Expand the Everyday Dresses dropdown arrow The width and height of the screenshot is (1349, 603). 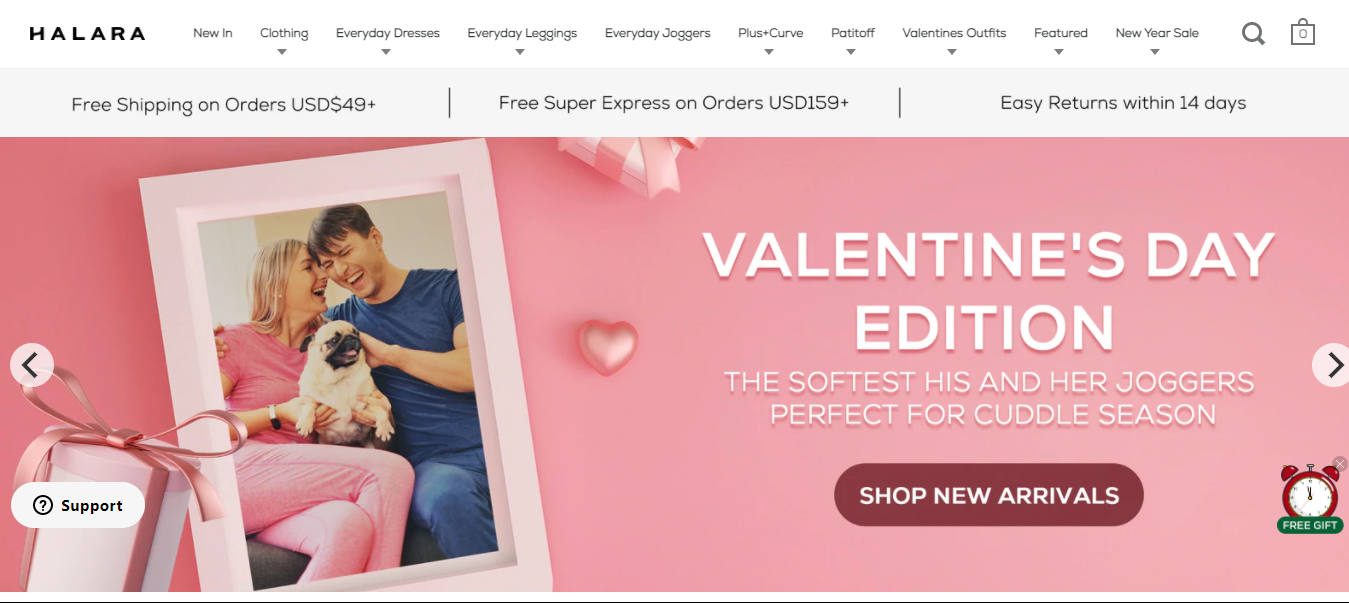pos(386,53)
